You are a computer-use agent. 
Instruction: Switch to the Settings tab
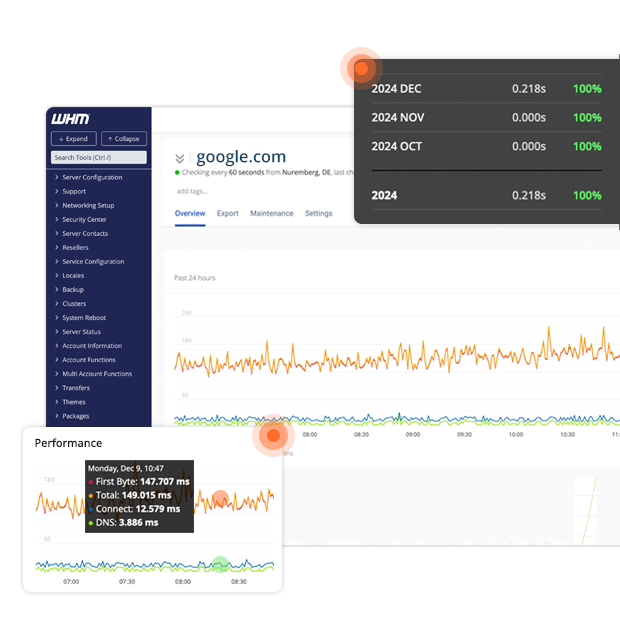tap(318, 213)
